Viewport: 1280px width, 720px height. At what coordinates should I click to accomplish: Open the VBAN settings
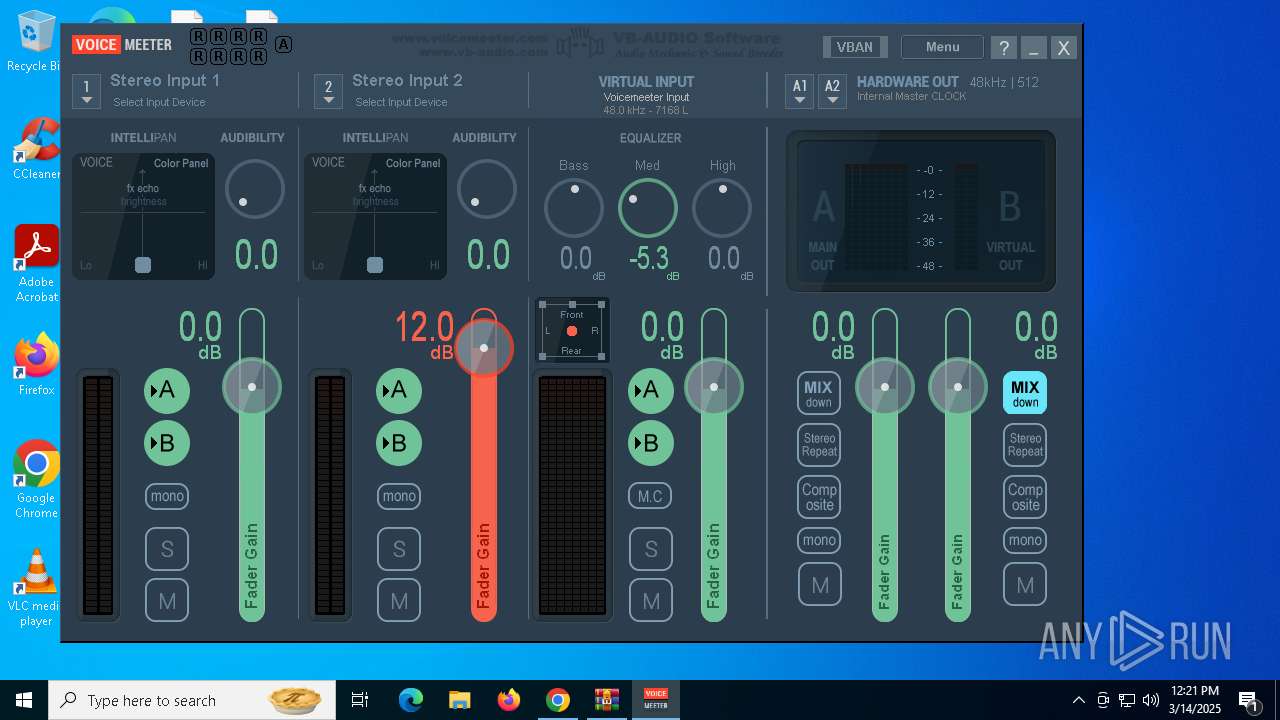[855, 47]
